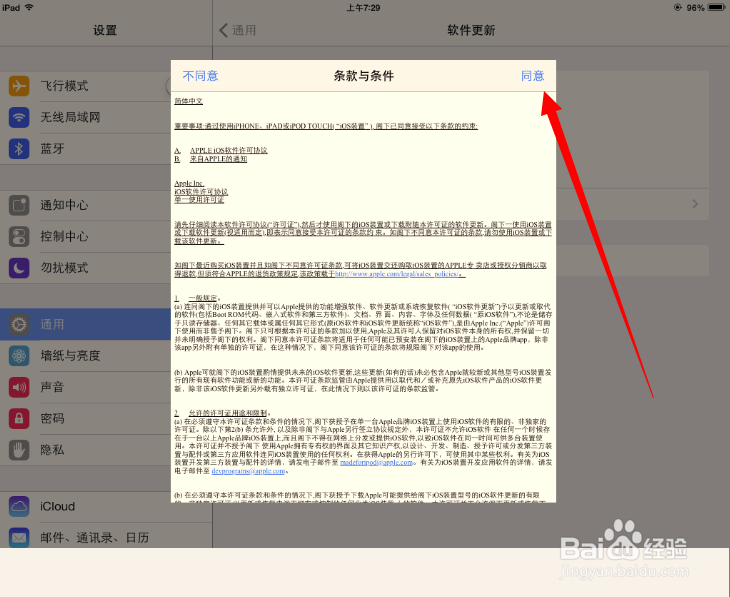The image size is (730, 597).
Task: Tap the rotation lock icon in status bar
Action: coord(677,7)
